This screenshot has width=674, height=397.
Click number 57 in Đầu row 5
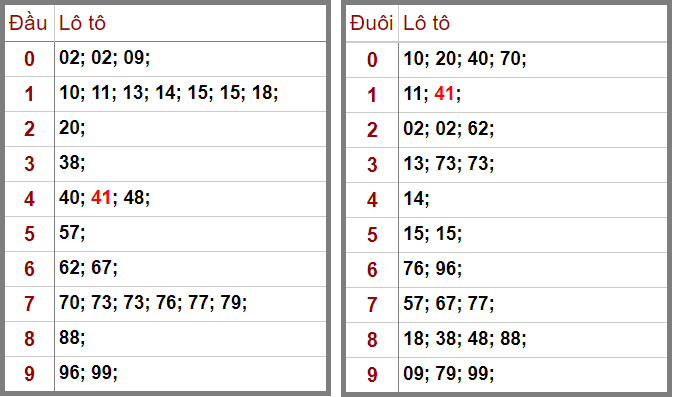(x=70, y=232)
